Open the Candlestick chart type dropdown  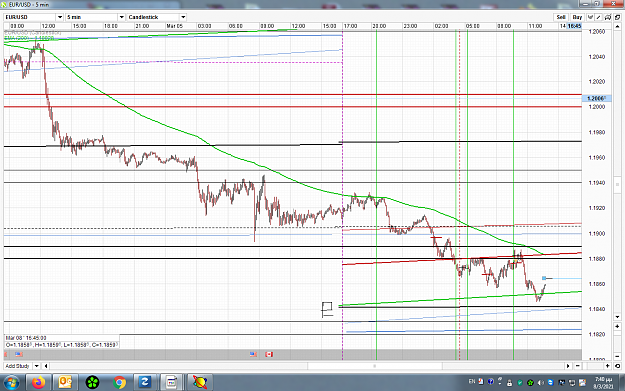coord(157,17)
